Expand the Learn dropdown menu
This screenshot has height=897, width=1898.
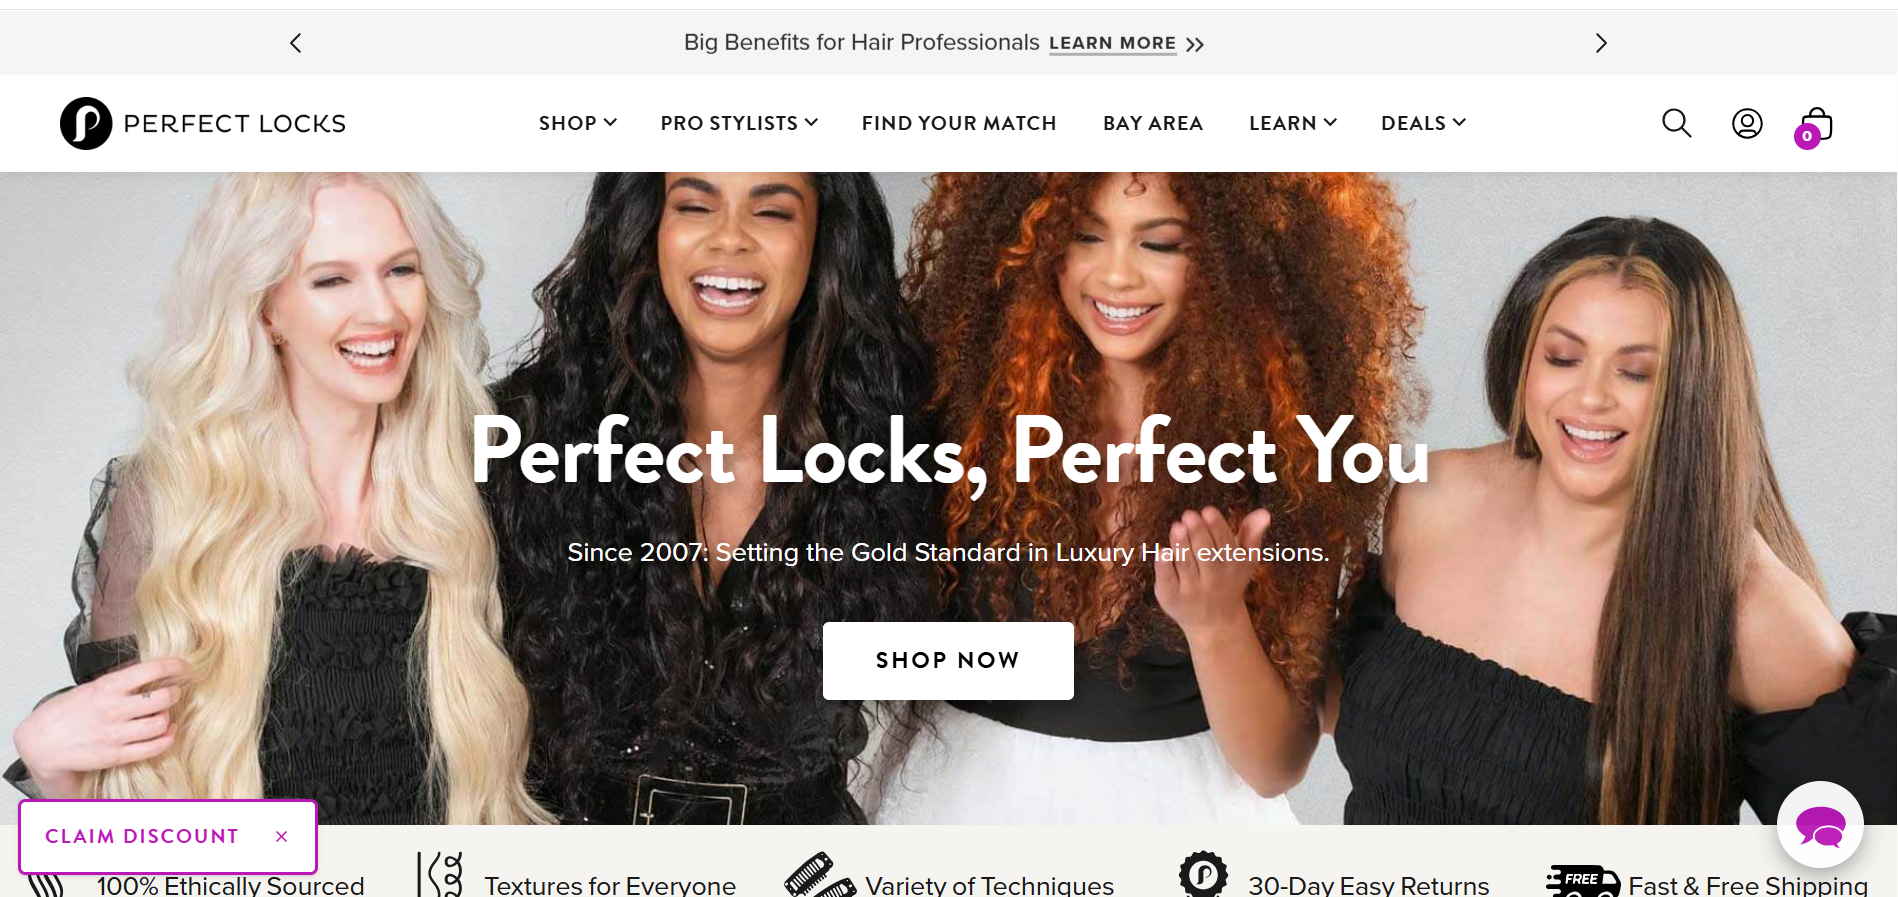(1292, 123)
